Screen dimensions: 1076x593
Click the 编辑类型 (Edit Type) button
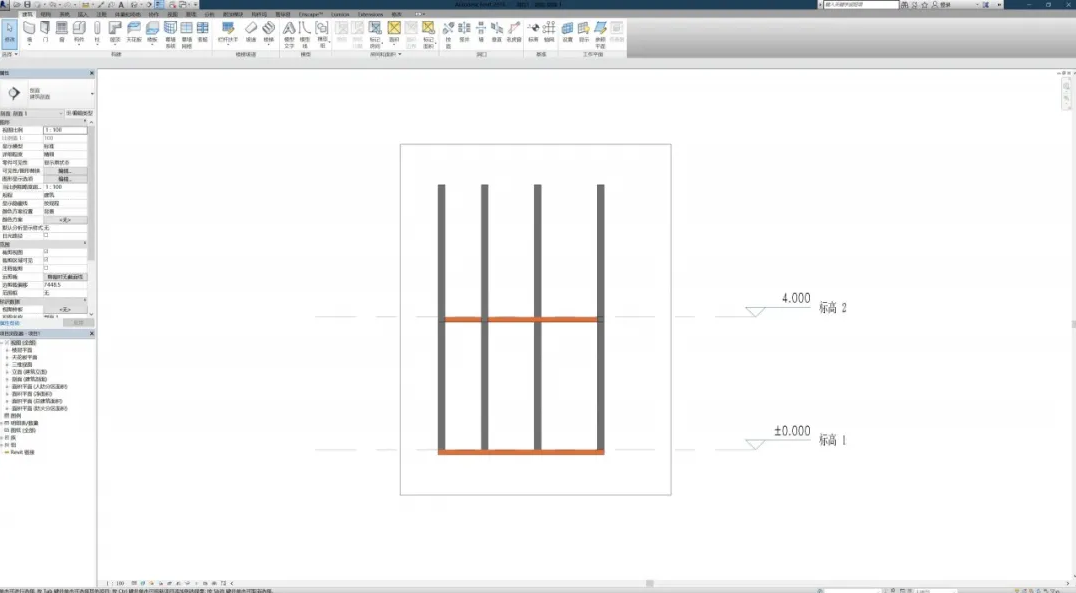80,113
